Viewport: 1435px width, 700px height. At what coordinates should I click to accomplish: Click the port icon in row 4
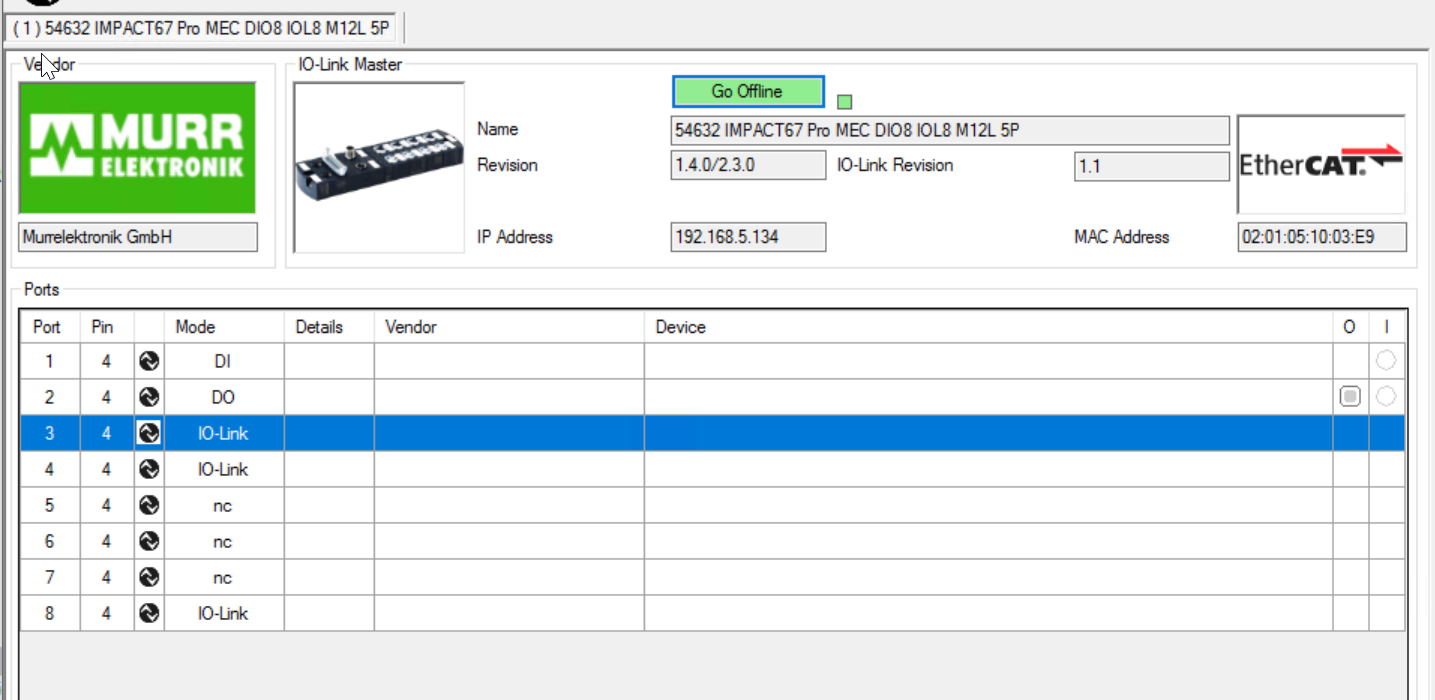pyautogui.click(x=149, y=469)
